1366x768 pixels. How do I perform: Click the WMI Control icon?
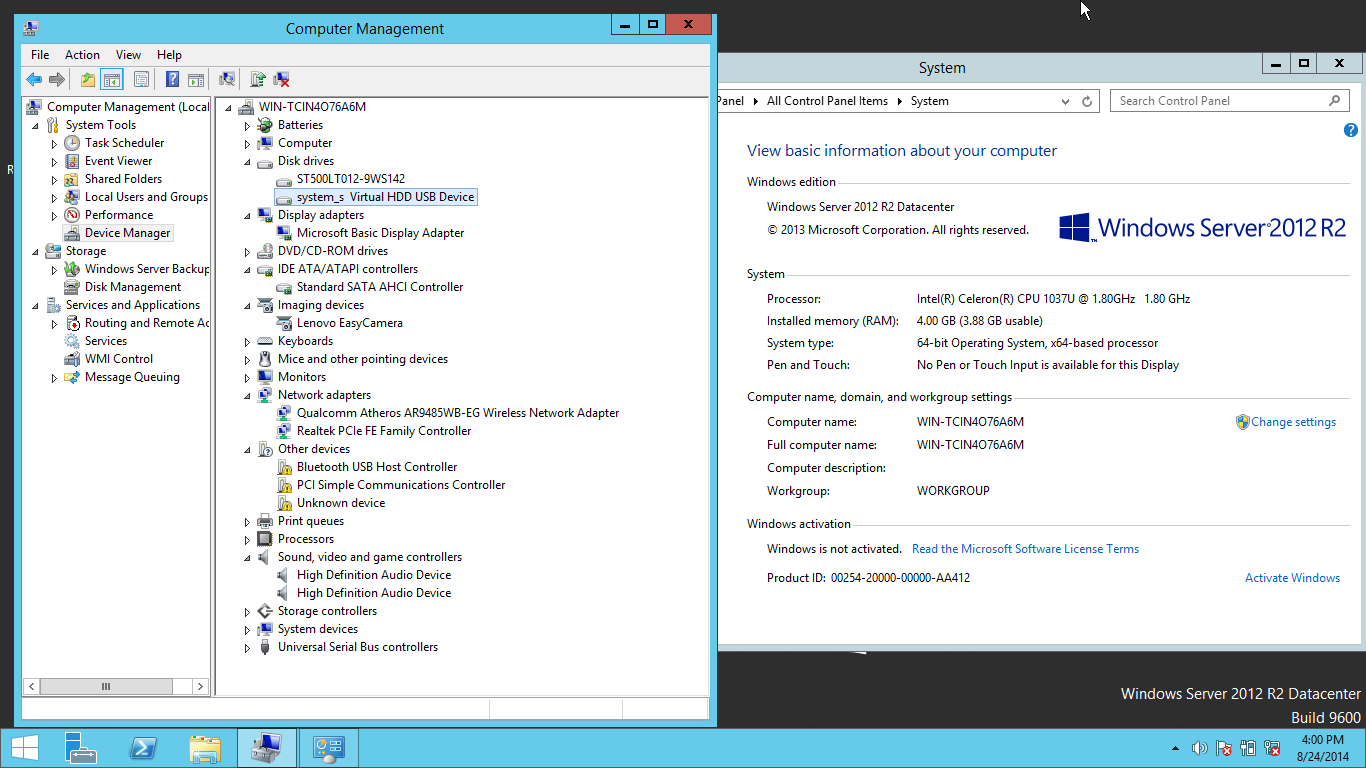(x=72, y=359)
